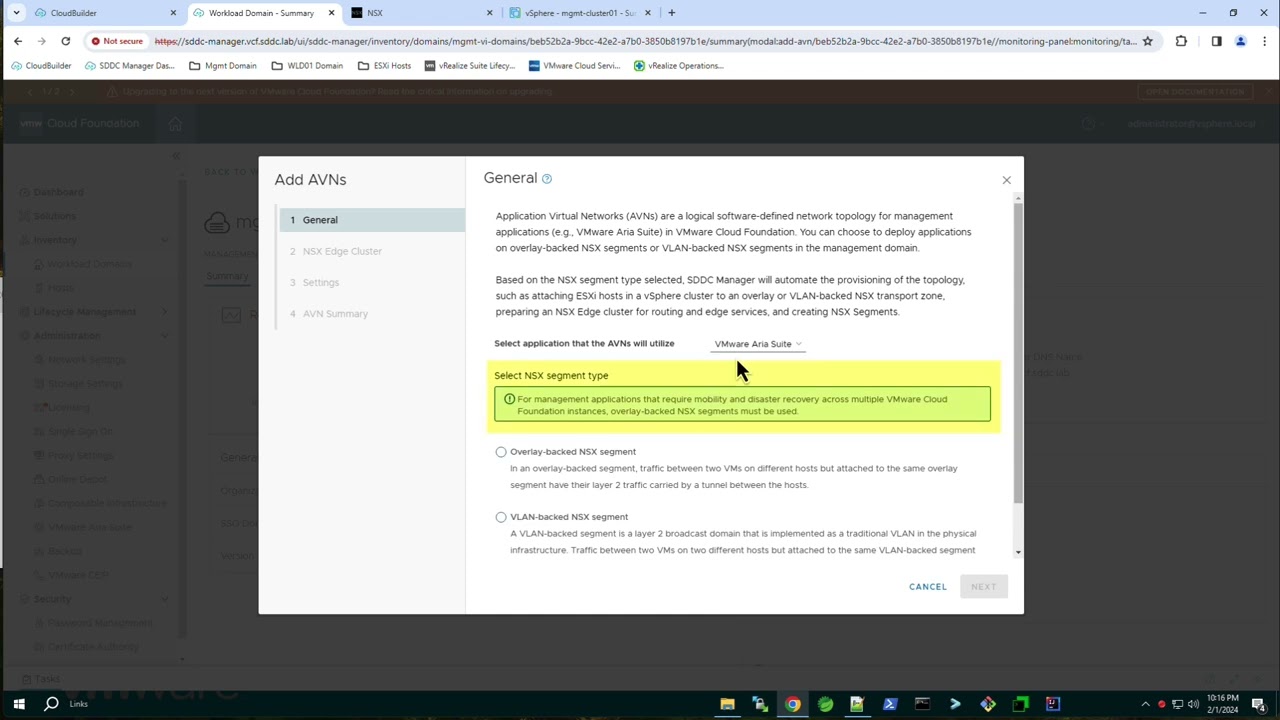Image resolution: width=1280 pixels, height=720 pixels.
Task: Open the Mgmt Domain bookmark folder
Action: pos(223,66)
